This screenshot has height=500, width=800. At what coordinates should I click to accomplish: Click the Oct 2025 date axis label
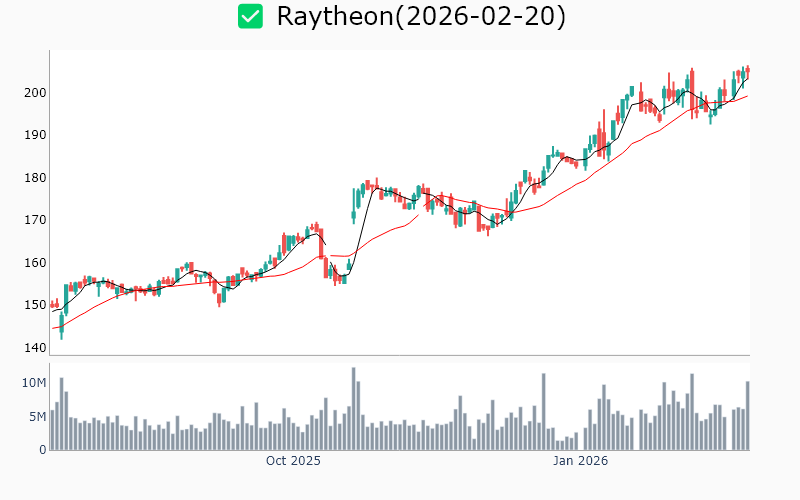(x=293, y=461)
